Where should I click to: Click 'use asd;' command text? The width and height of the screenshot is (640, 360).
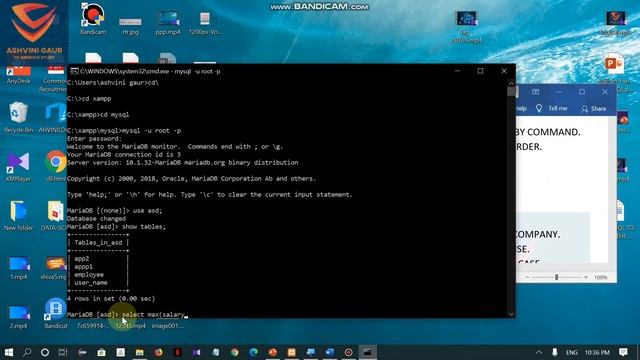[147, 211]
